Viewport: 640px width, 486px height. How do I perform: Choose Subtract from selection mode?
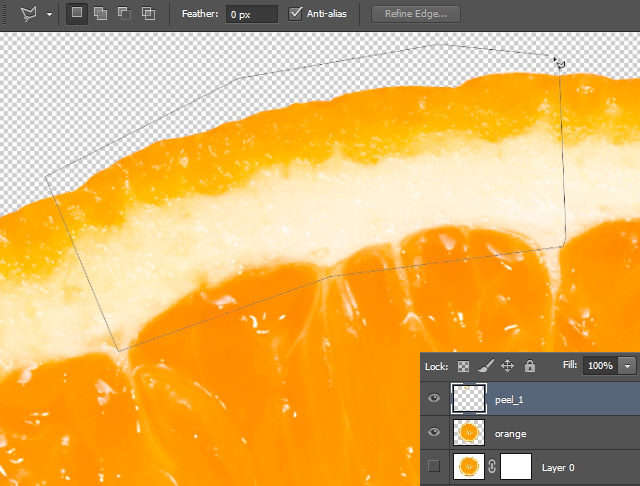(x=124, y=13)
